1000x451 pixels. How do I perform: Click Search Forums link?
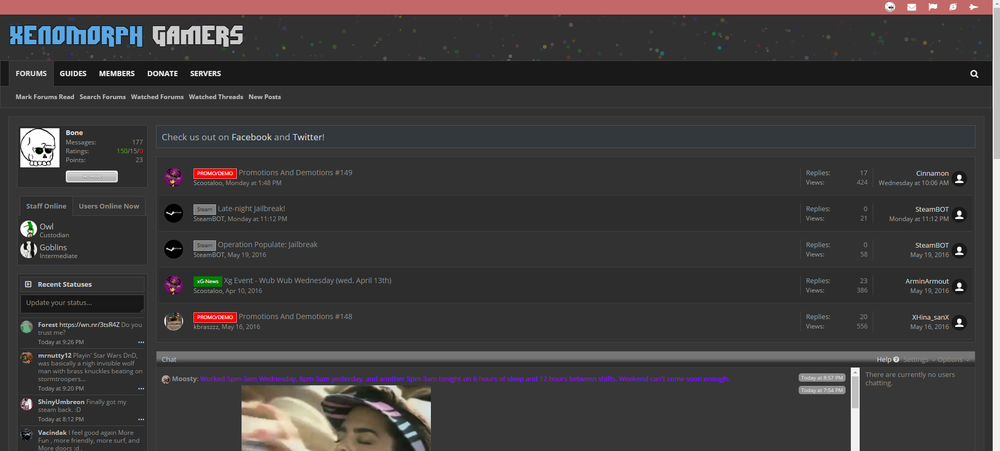click(103, 97)
